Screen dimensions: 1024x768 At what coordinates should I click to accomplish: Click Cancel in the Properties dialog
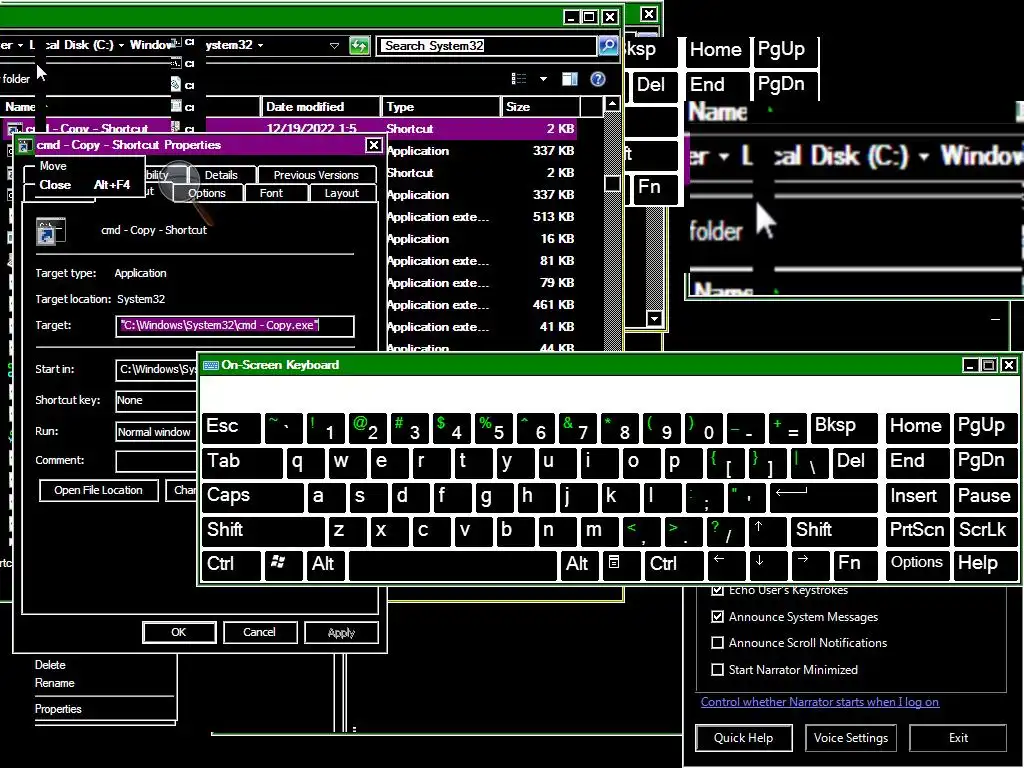pos(259,632)
